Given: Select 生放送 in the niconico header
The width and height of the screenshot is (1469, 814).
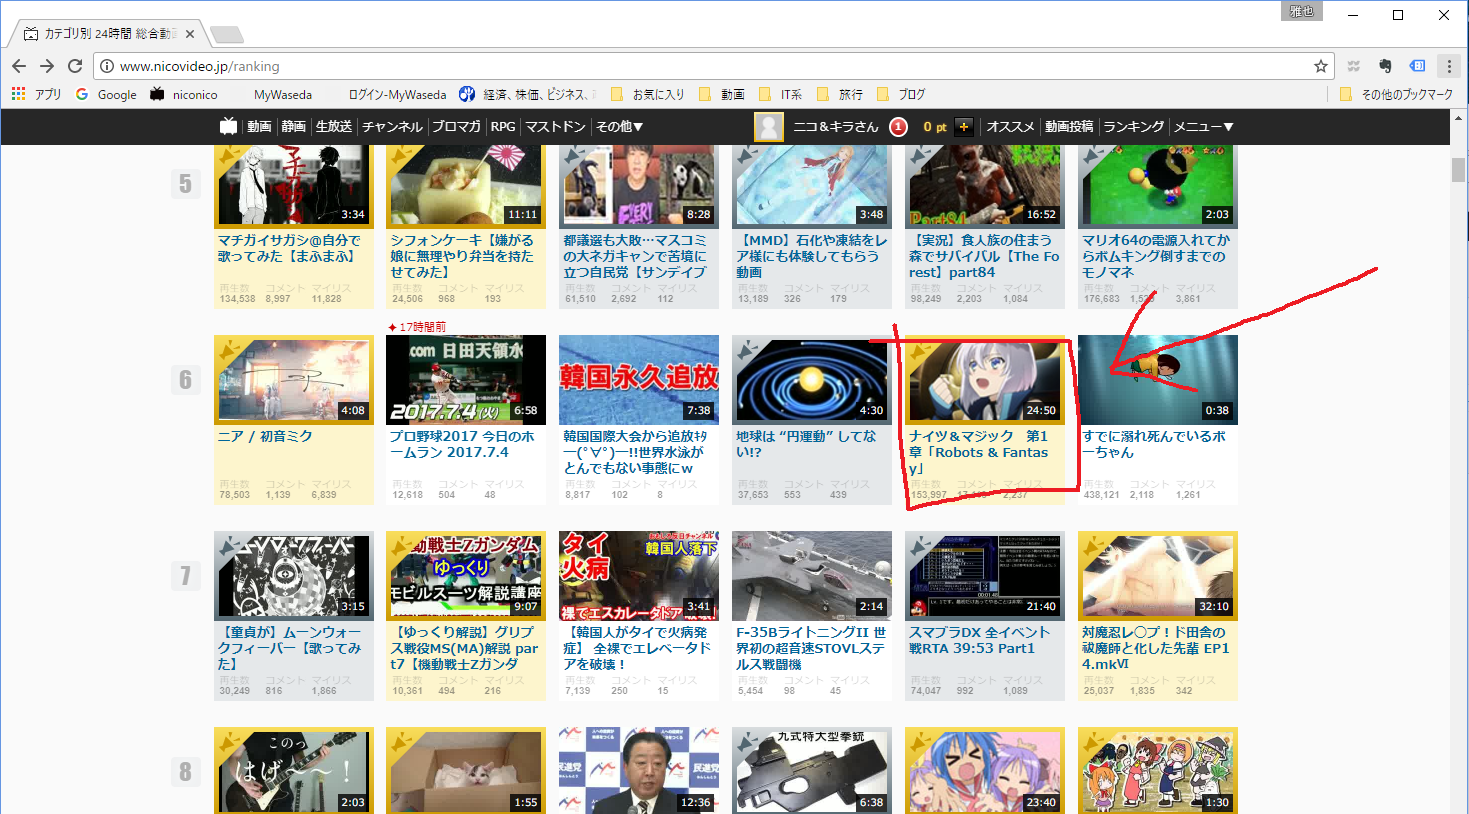Looking at the screenshot, I should 334,126.
